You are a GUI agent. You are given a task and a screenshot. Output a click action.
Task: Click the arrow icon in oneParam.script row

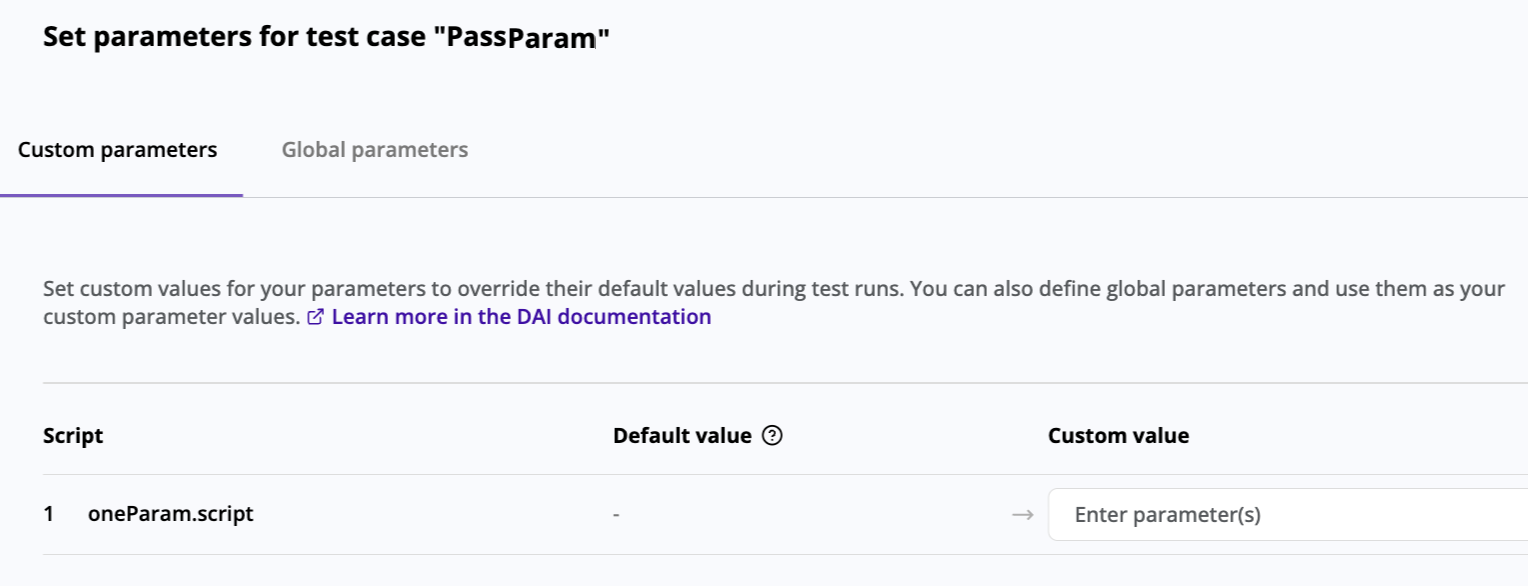click(1022, 514)
